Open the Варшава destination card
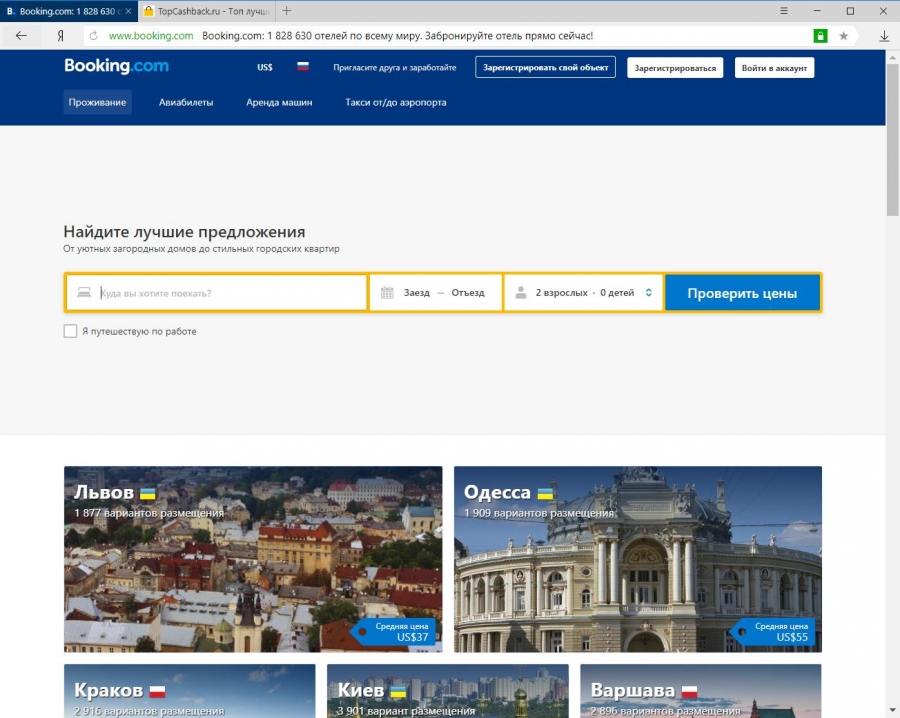900x718 pixels. [x=701, y=691]
